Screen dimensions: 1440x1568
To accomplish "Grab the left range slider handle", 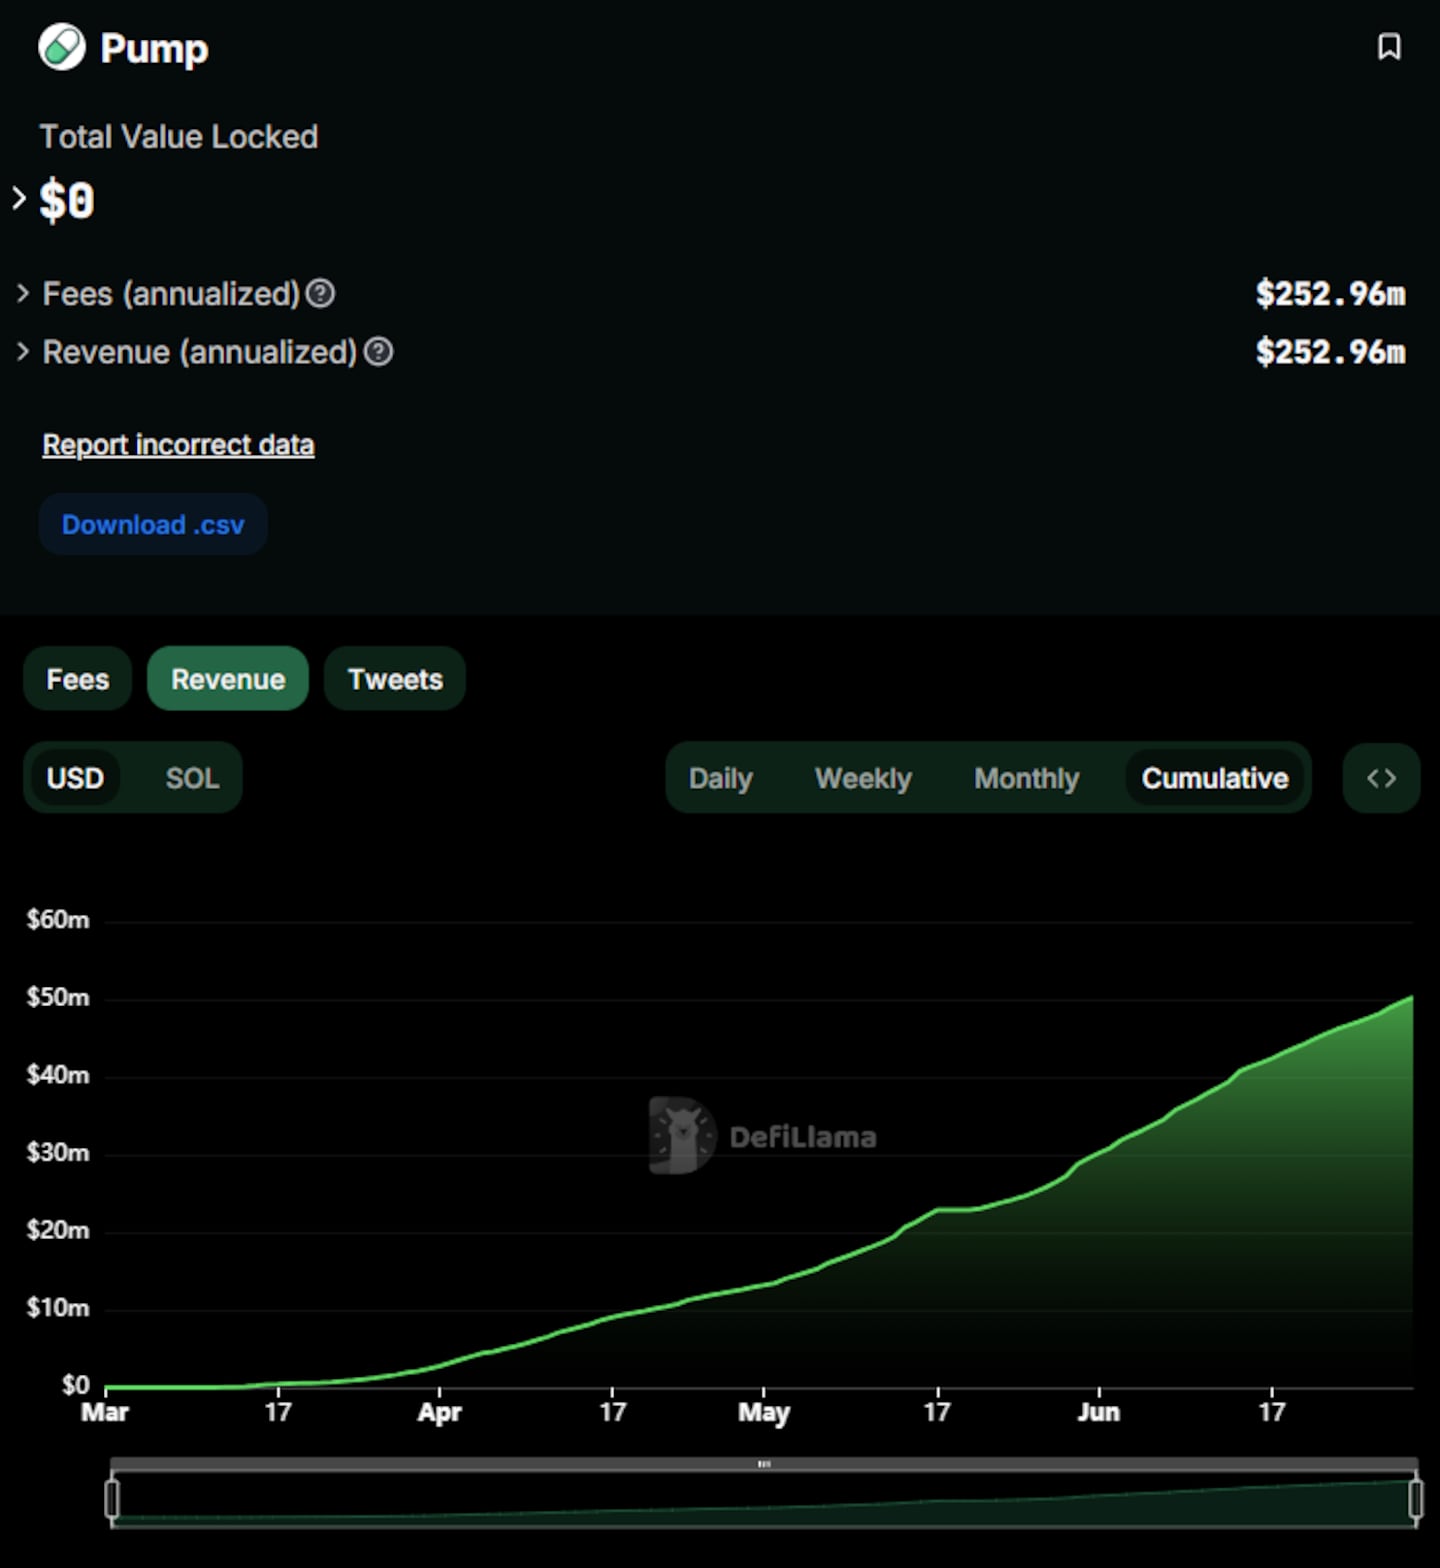I will [112, 1499].
